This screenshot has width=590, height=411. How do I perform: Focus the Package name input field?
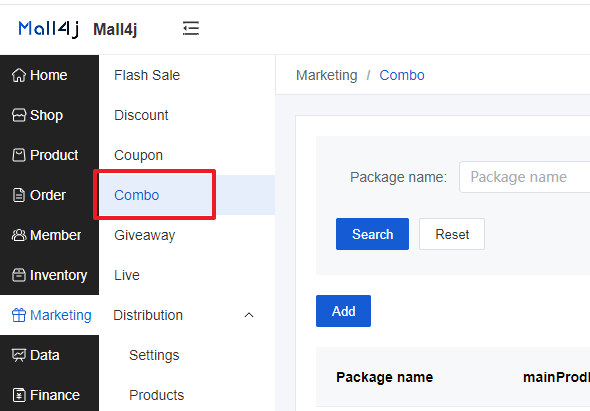(x=525, y=177)
